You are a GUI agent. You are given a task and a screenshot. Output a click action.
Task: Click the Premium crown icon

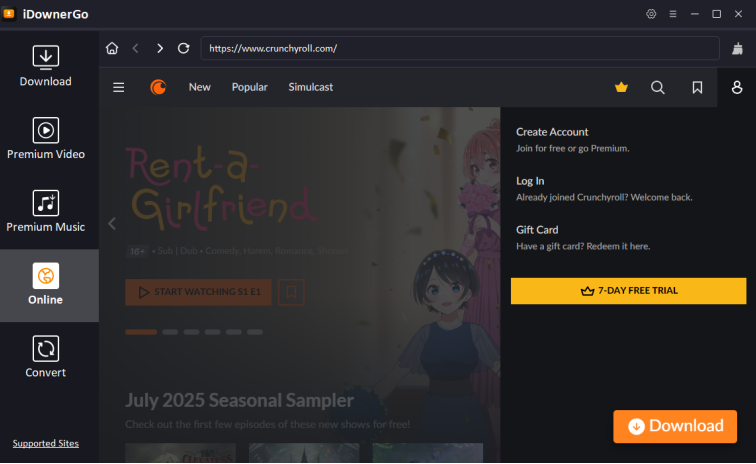tap(621, 87)
